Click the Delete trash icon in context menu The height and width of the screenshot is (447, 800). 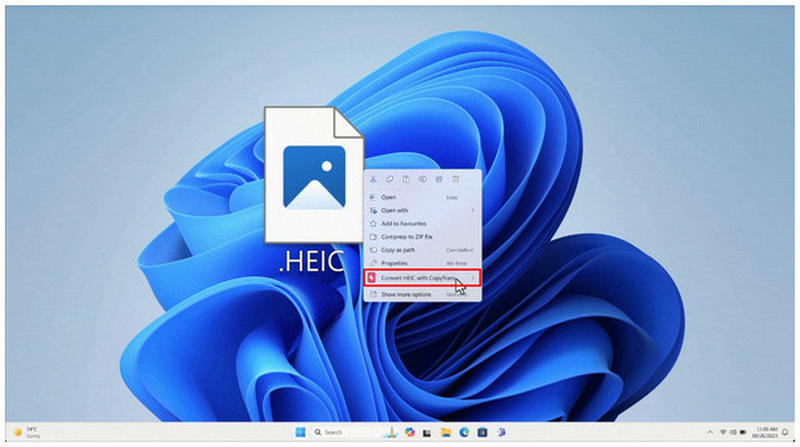[456, 179]
